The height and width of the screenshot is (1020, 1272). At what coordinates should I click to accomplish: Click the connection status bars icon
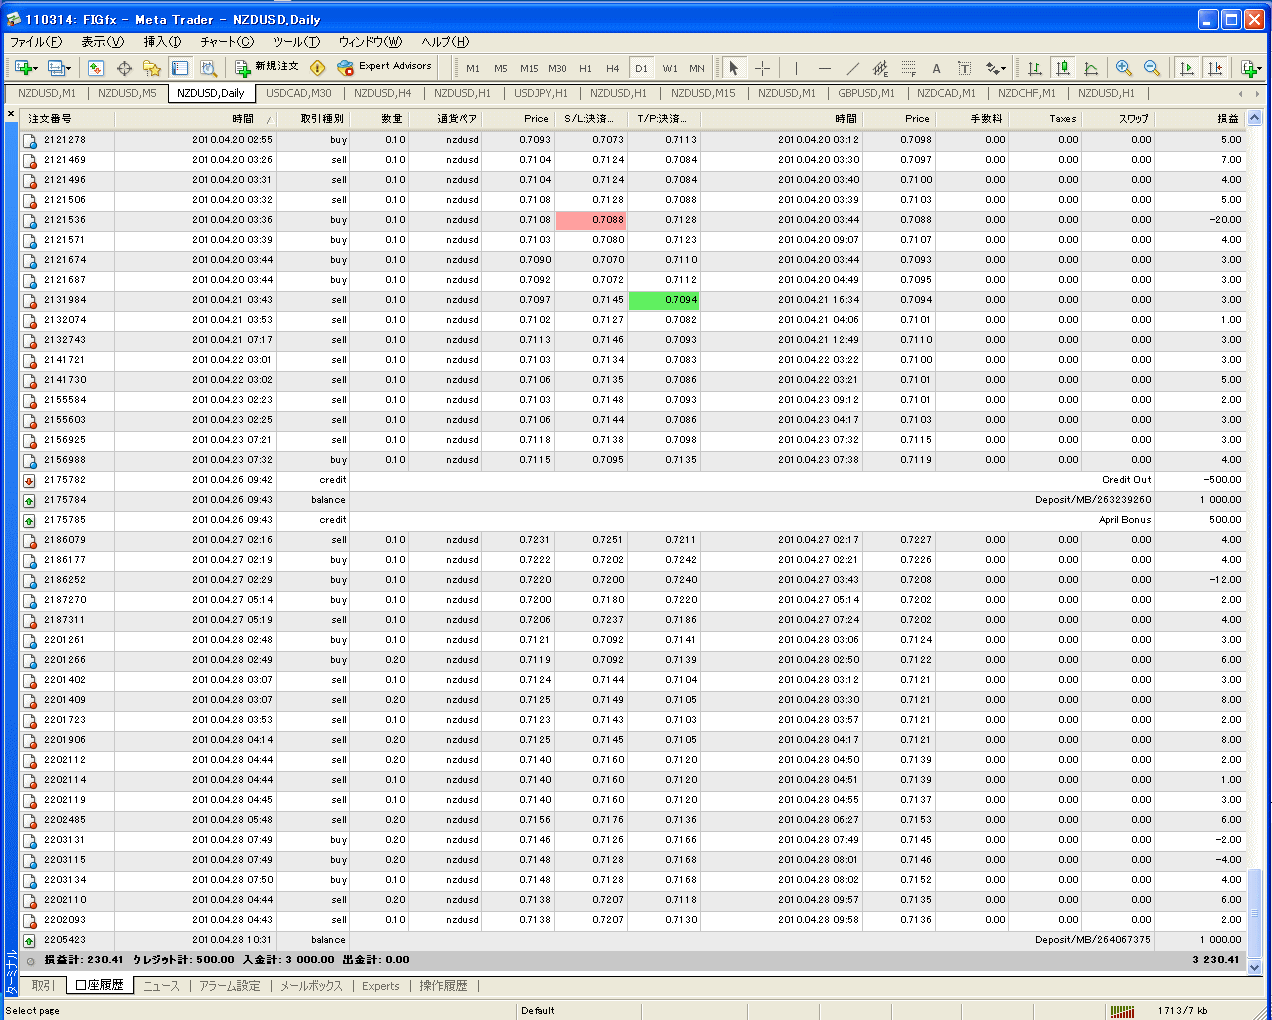click(x=1122, y=1010)
